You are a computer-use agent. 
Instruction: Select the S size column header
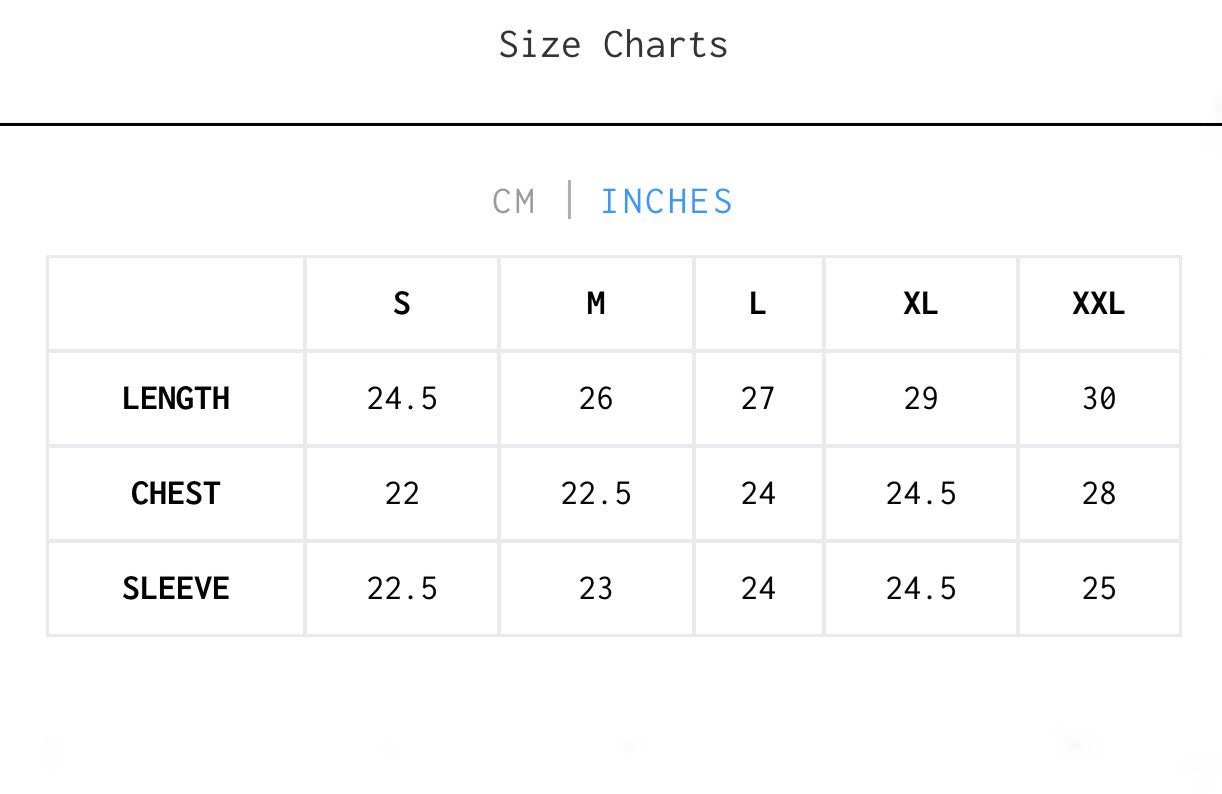[x=402, y=303]
